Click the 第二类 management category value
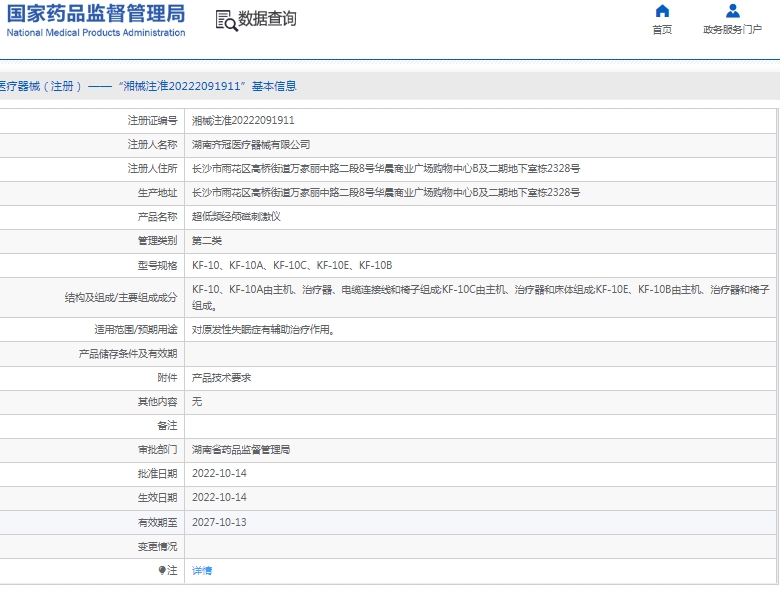780x590 pixels. [207, 241]
